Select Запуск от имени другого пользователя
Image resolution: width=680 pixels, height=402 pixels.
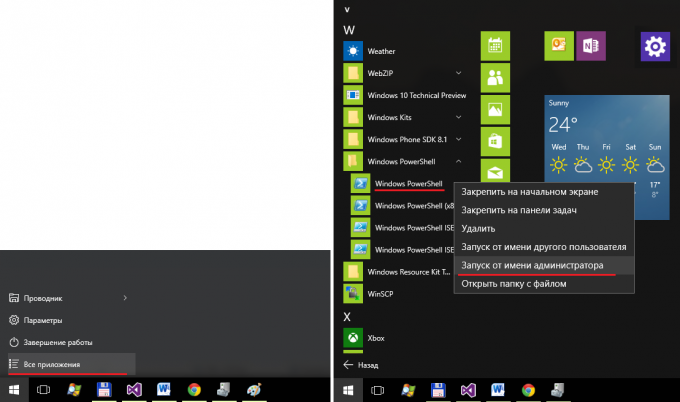tap(544, 247)
